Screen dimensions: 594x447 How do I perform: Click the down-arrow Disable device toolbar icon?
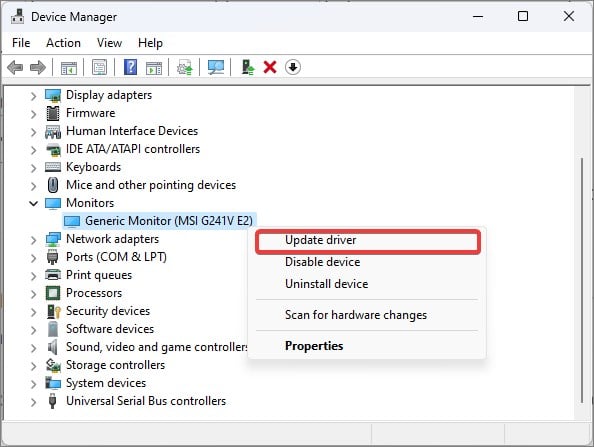293,67
